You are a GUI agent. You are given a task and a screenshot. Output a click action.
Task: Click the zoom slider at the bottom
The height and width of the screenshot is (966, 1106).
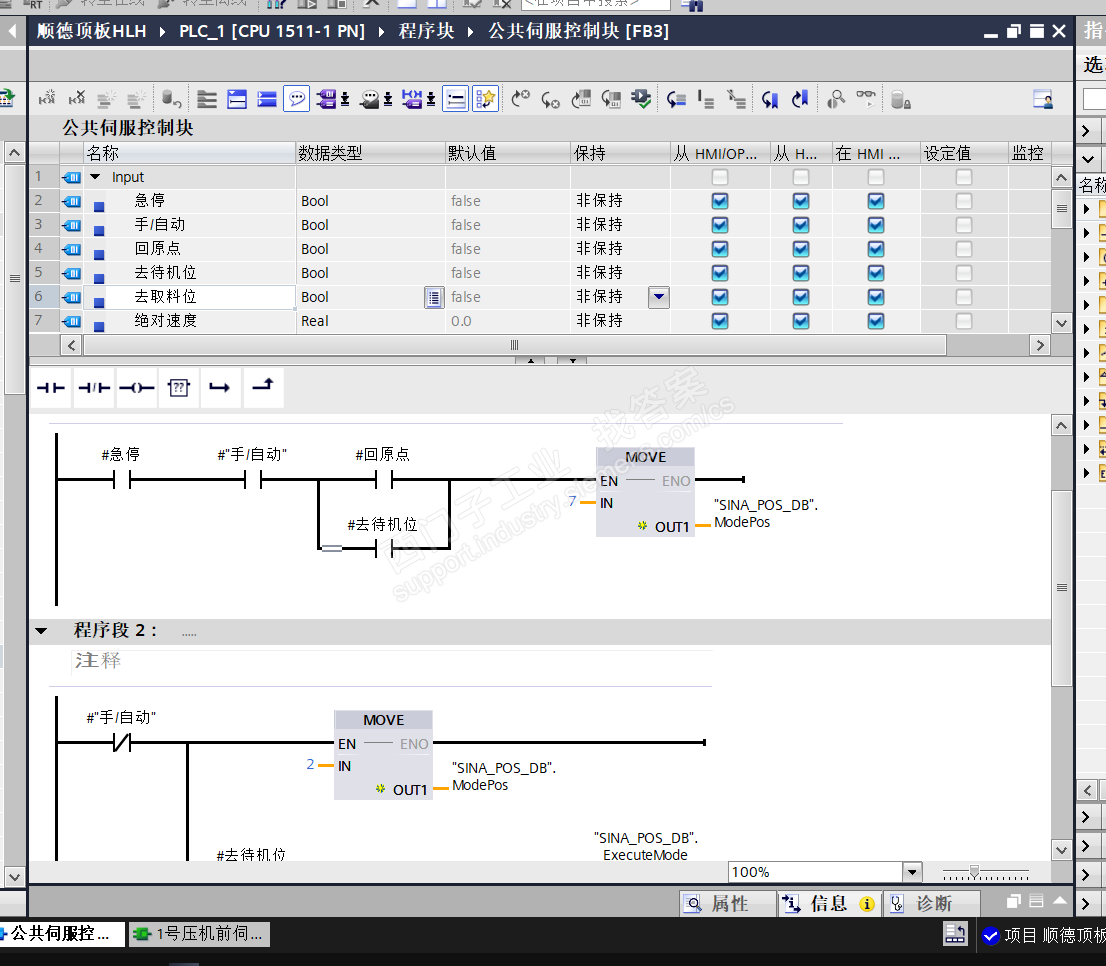click(x=974, y=872)
